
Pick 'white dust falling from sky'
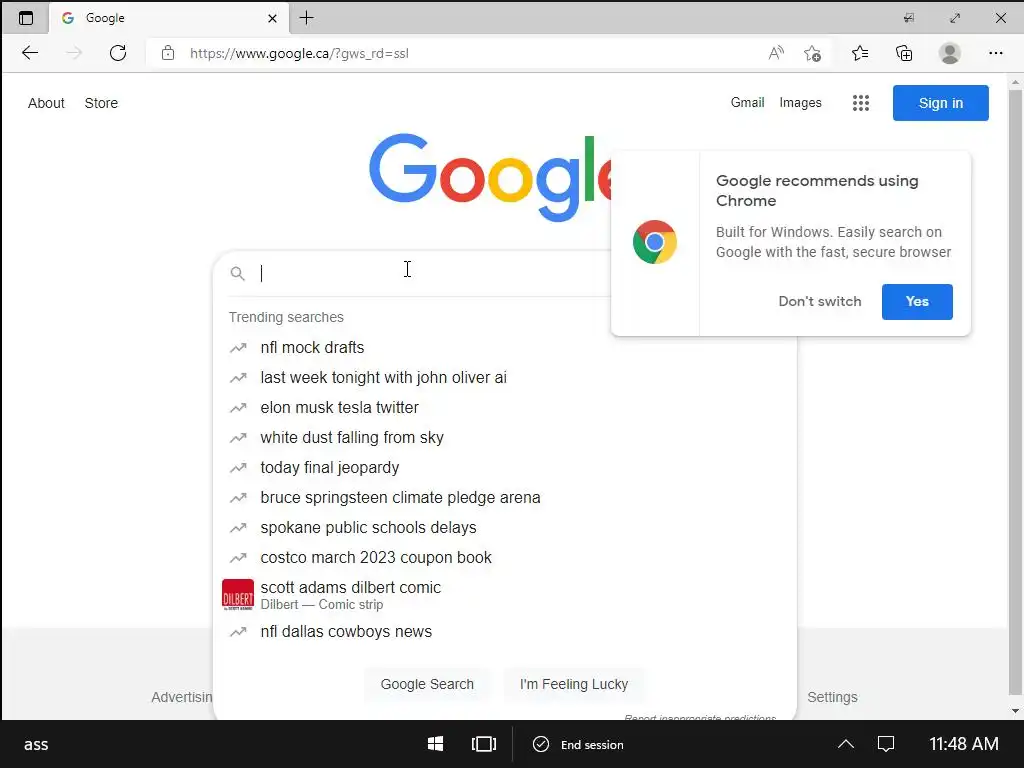[504, 438]
